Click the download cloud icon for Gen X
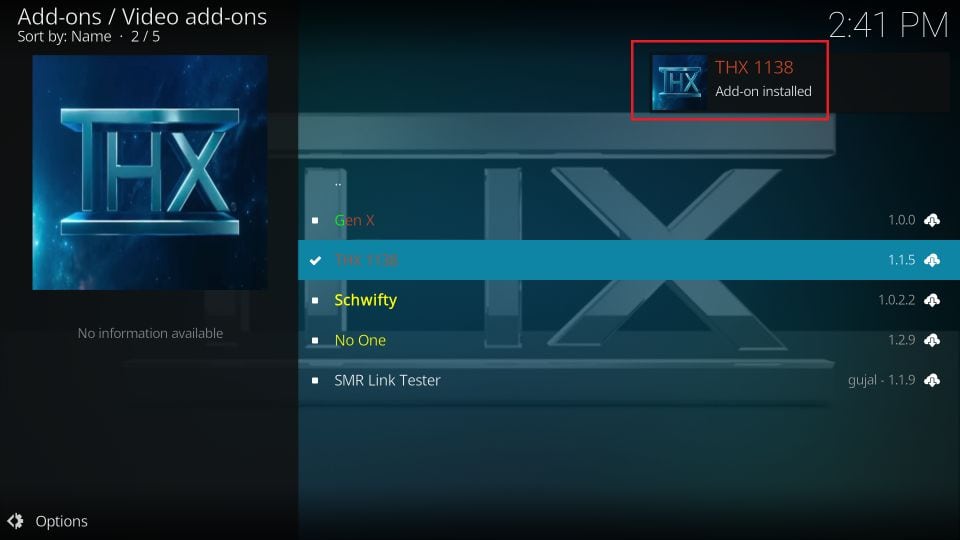Viewport: 960px width, 540px height. click(932, 220)
